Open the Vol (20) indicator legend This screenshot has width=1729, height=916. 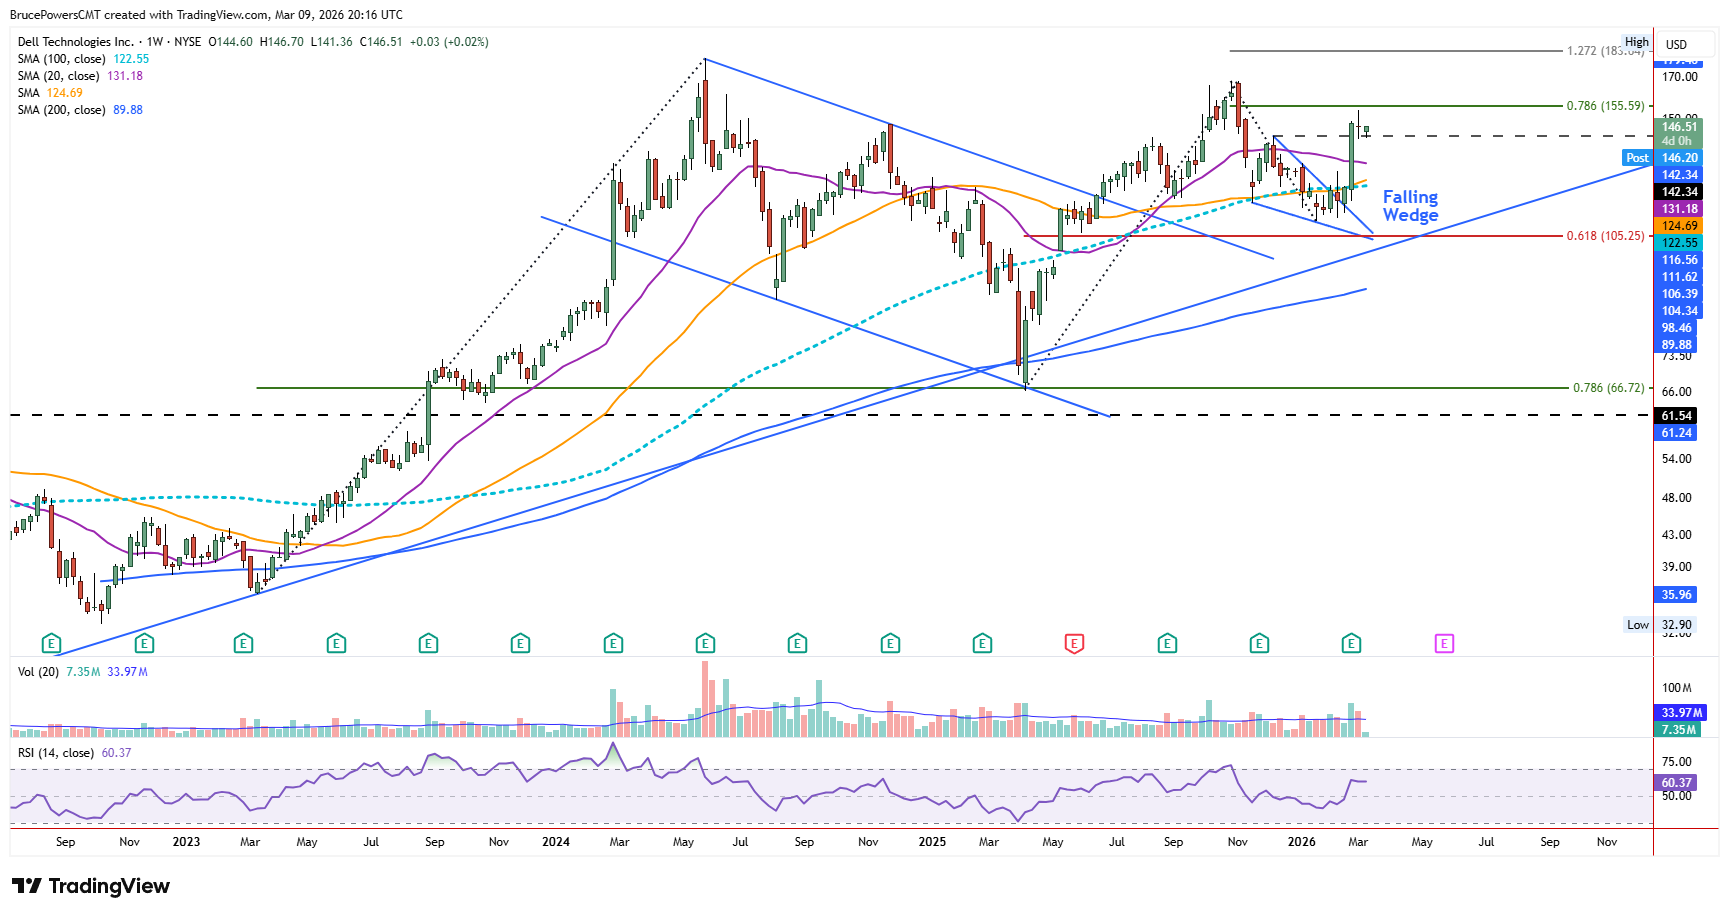click(38, 672)
